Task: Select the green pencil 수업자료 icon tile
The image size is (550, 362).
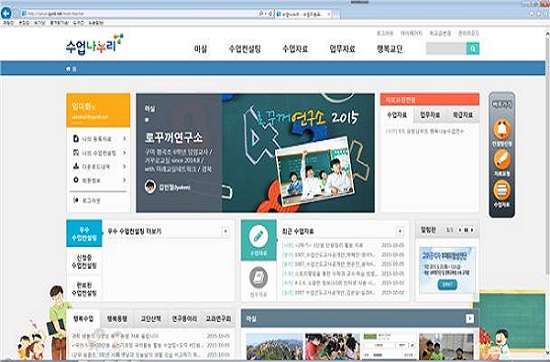Action: pyautogui.click(x=259, y=240)
